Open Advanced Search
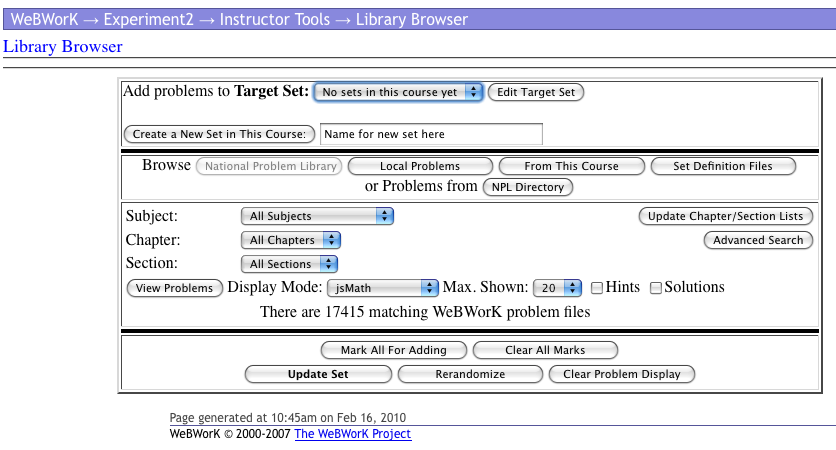836x450 pixels. [x=758, y=240]
